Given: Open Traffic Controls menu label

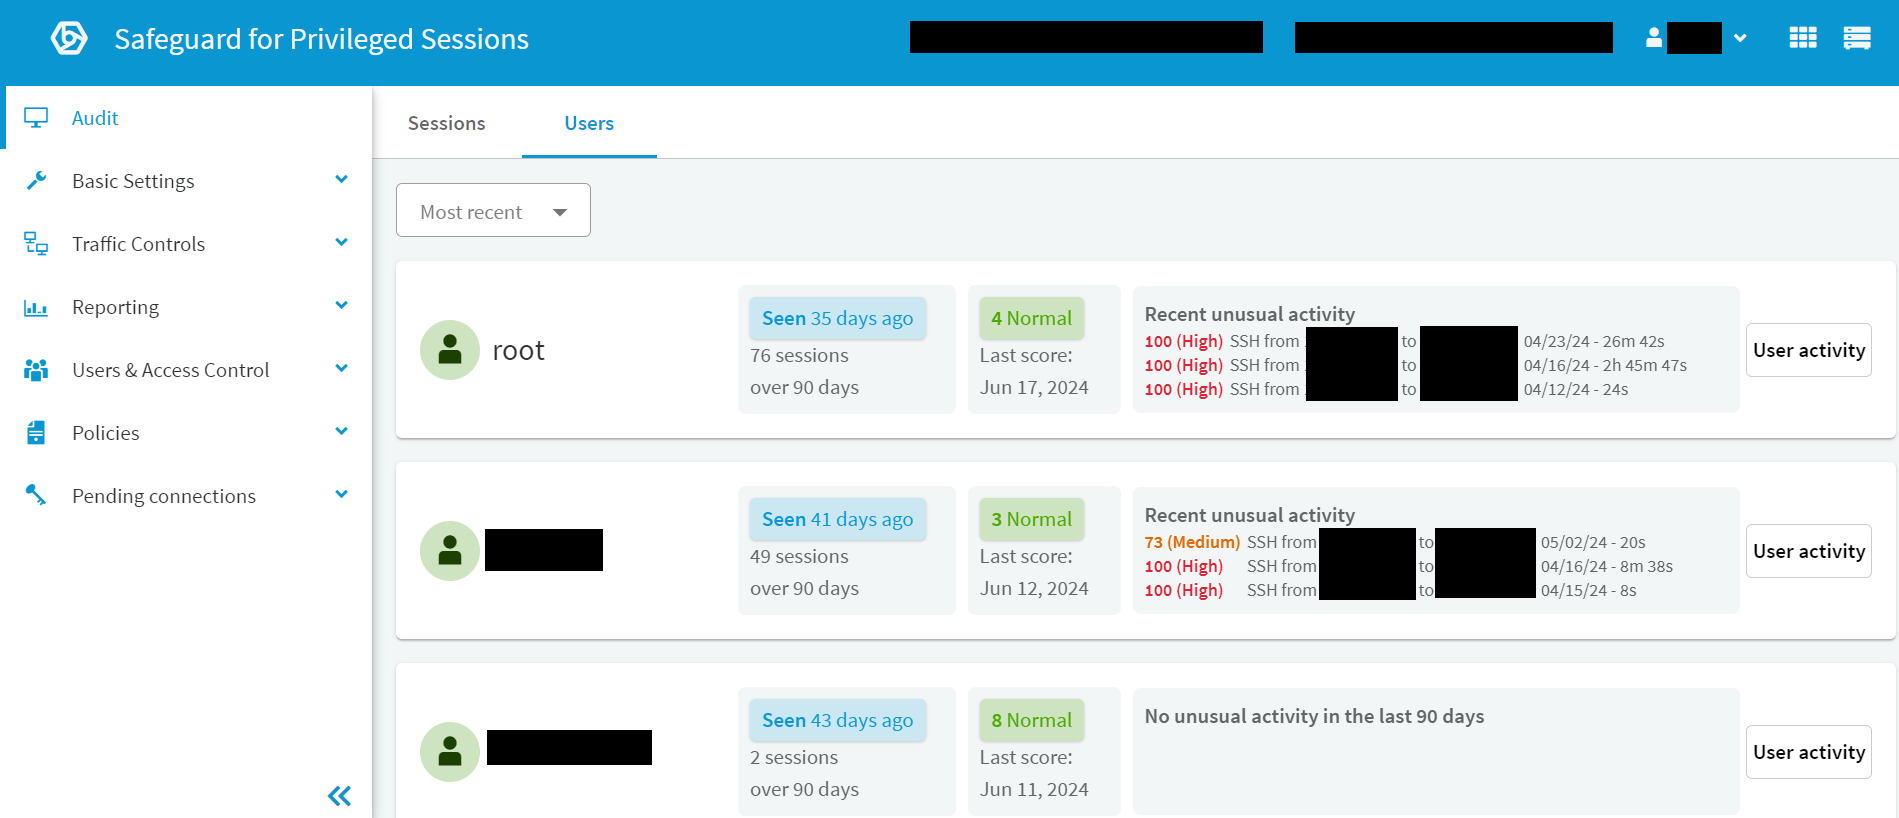Looking at the screenshot, I should (138, 244).
